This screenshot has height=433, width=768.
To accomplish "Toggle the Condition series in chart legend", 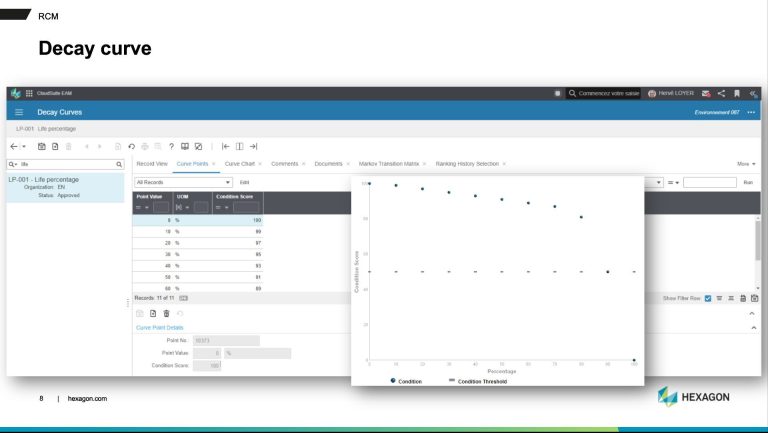I will click(x=406, y=381).
